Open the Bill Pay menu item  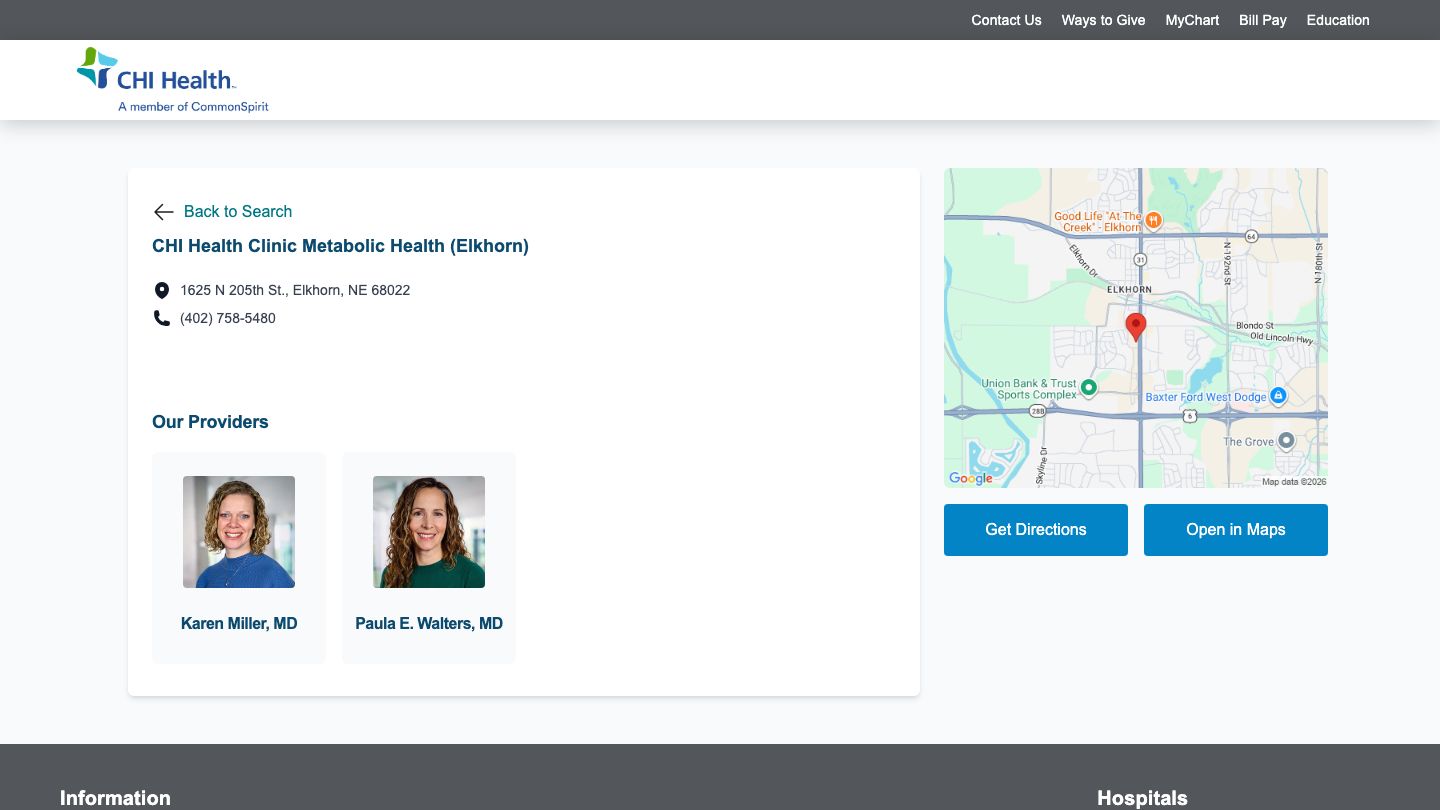(1262, 20)
